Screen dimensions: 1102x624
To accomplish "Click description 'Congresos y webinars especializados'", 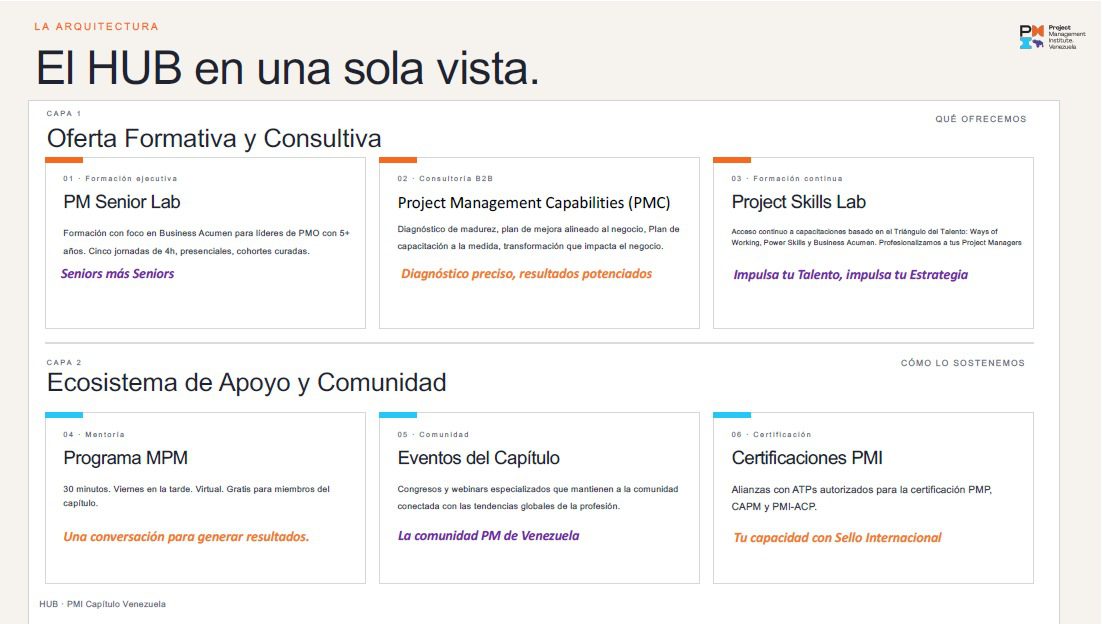I will tap(538, 498).
